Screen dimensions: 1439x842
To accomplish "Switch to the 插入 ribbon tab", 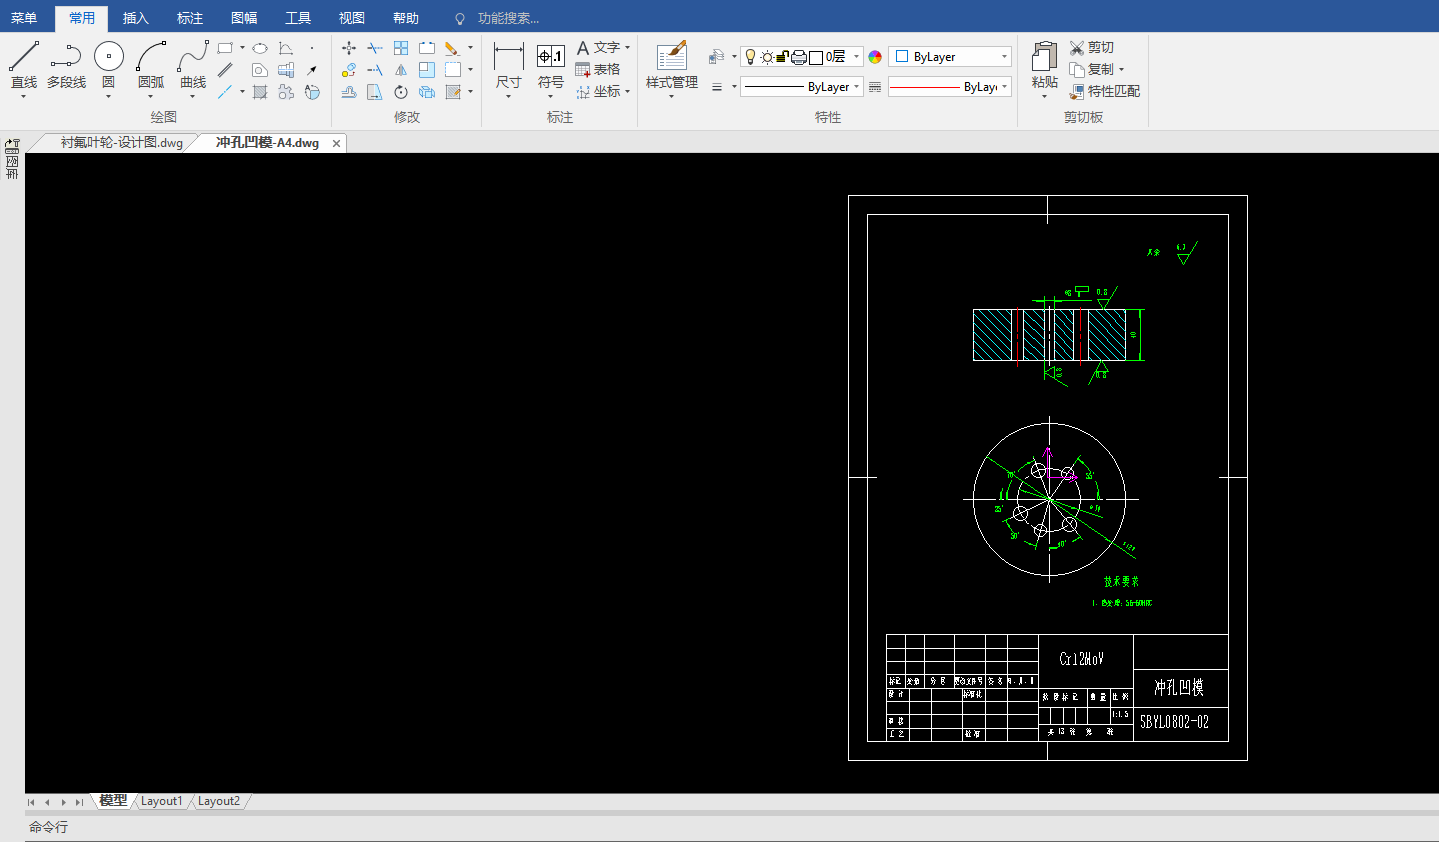I will click(135, 18).
